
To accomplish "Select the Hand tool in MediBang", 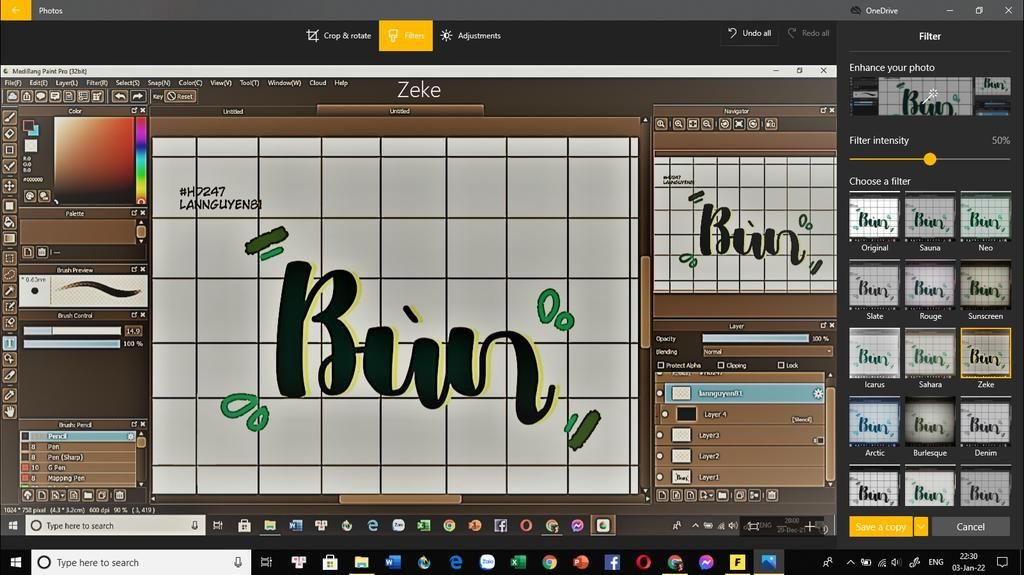I will tap(10, 412).
